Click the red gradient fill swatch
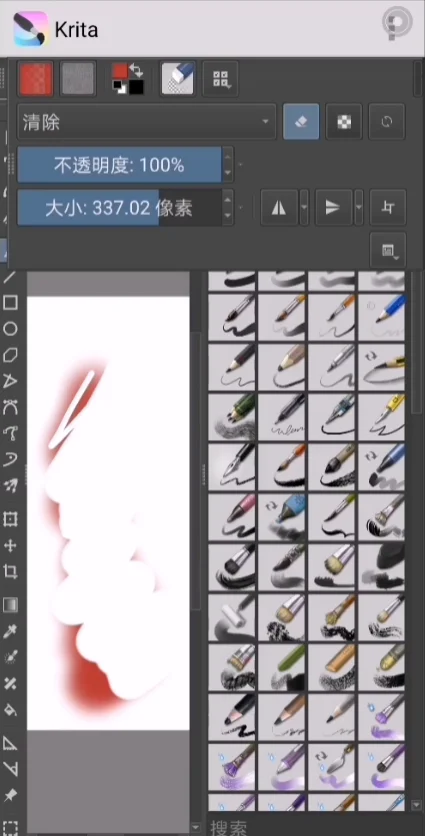 click(x=36, y=78)
